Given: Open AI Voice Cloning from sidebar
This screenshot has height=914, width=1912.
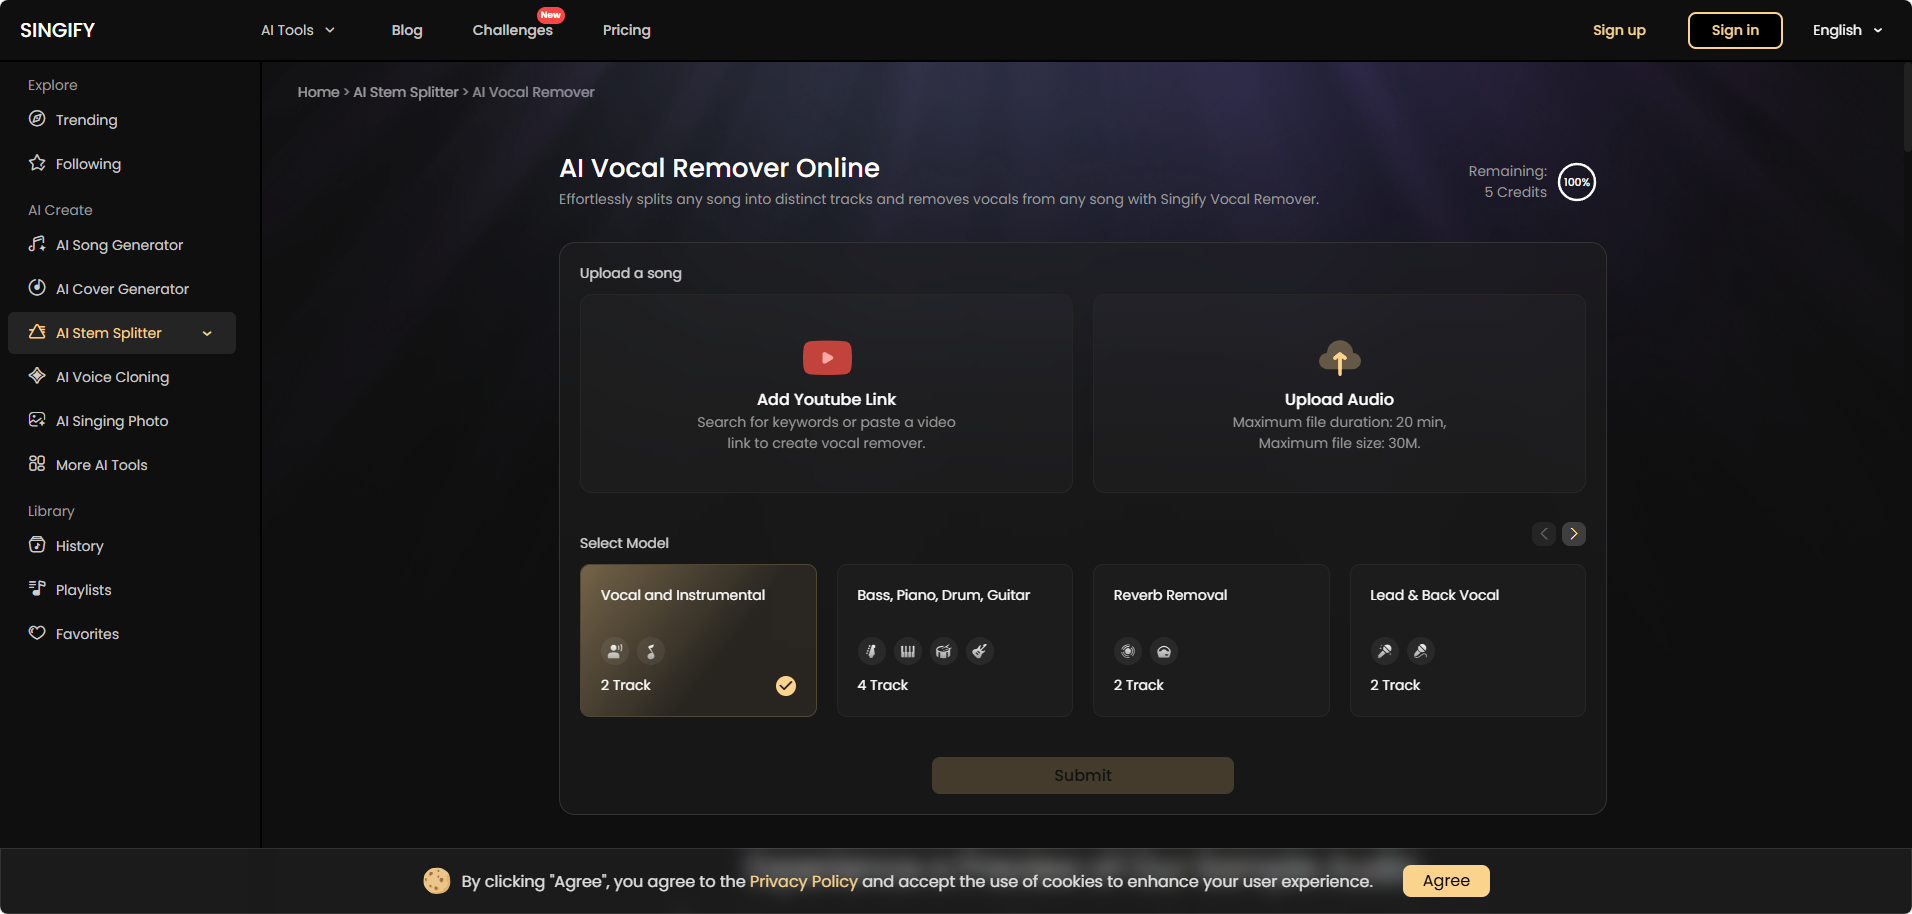Looking at the screenshot, I should tap(122, 377).
